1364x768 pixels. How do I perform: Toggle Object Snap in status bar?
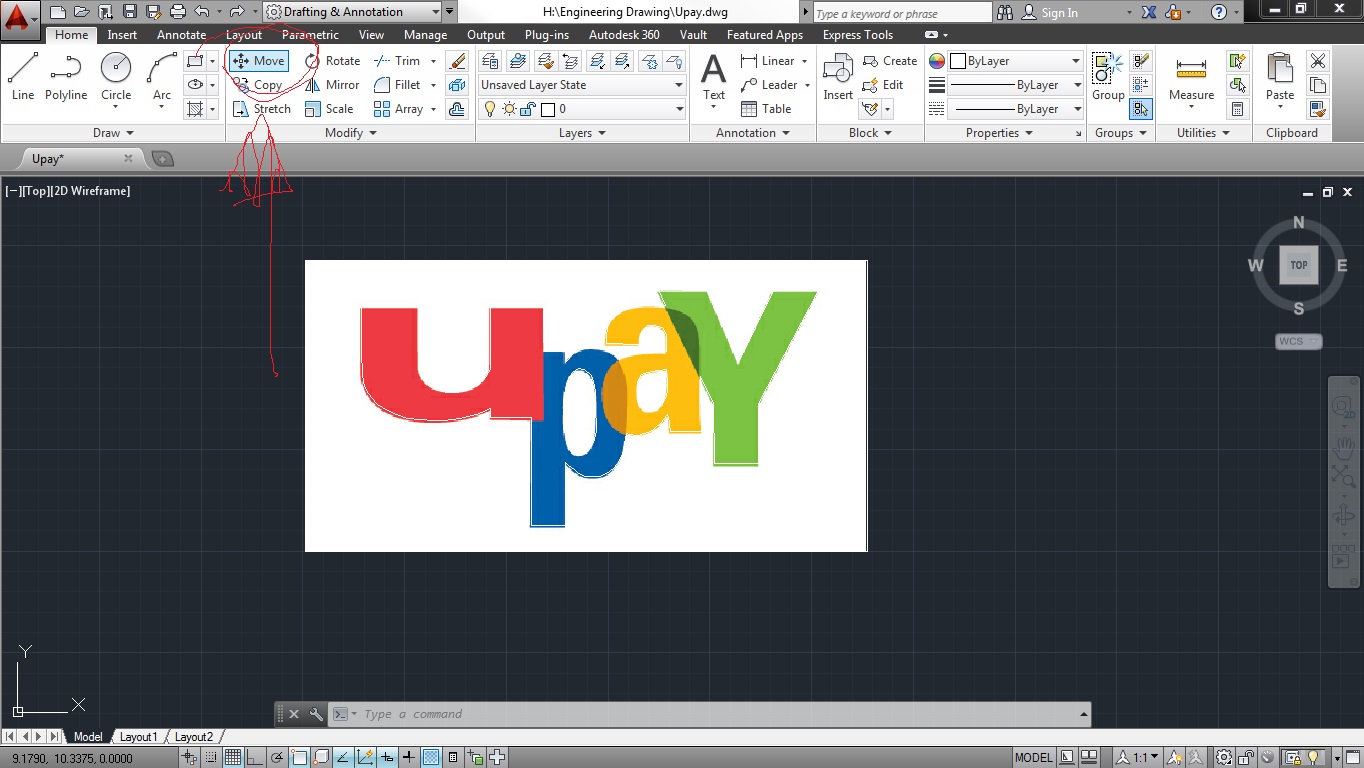point(299,758)
